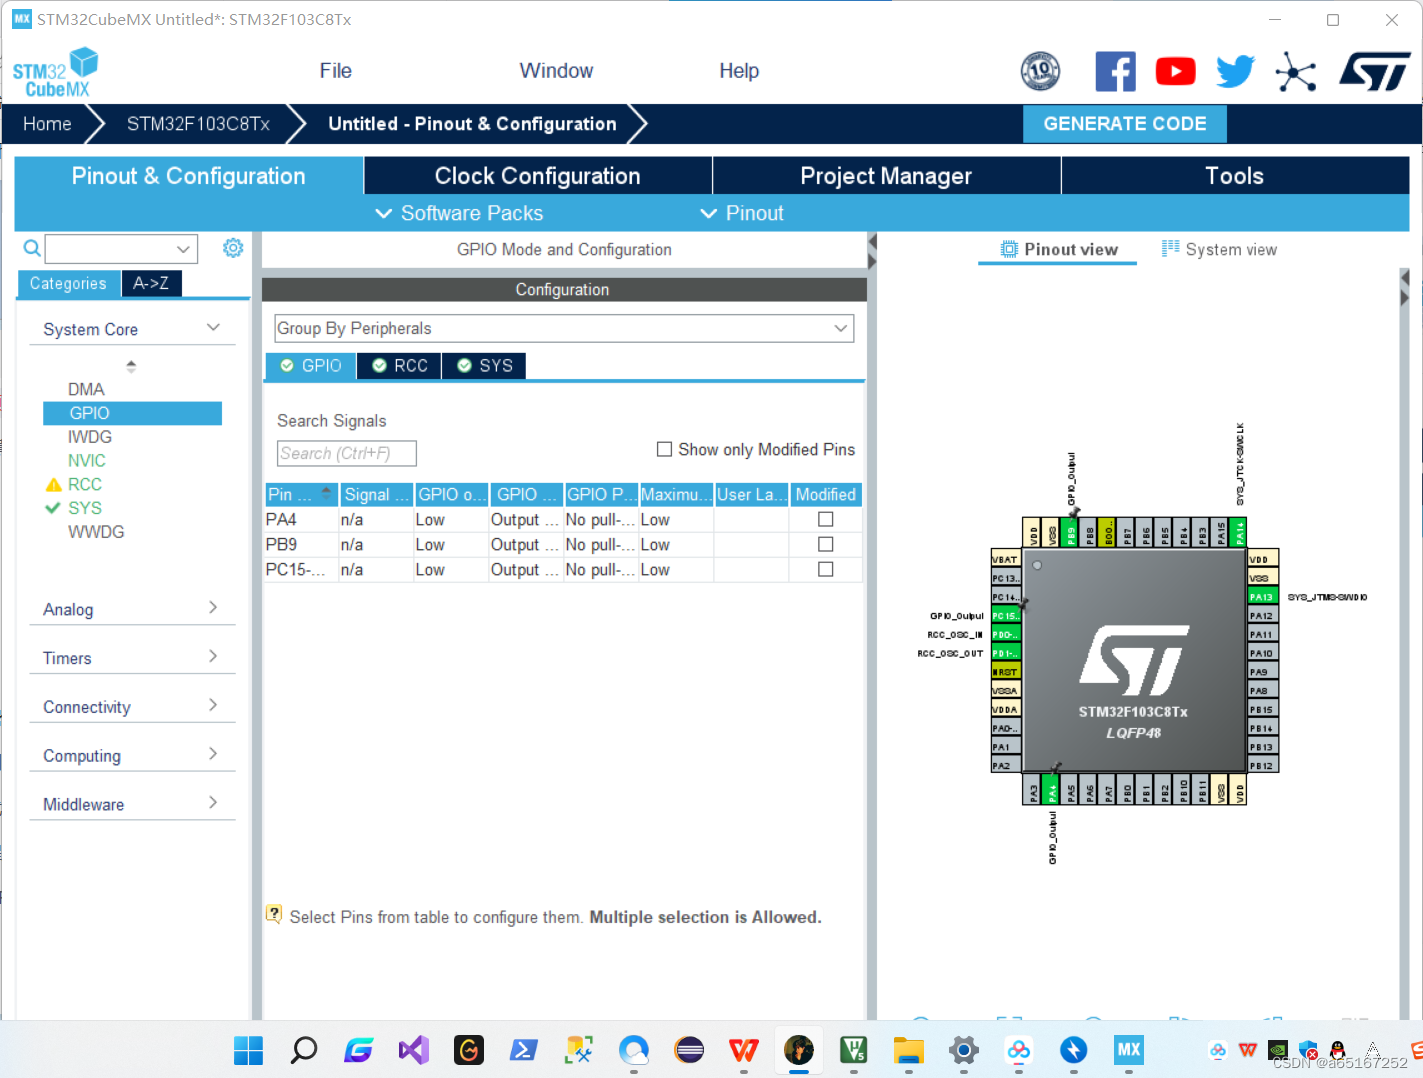Click the ST logo in header
Image resolution: width=1423 pixels, height=1078 pixels.
click(x=1374, y=72)
